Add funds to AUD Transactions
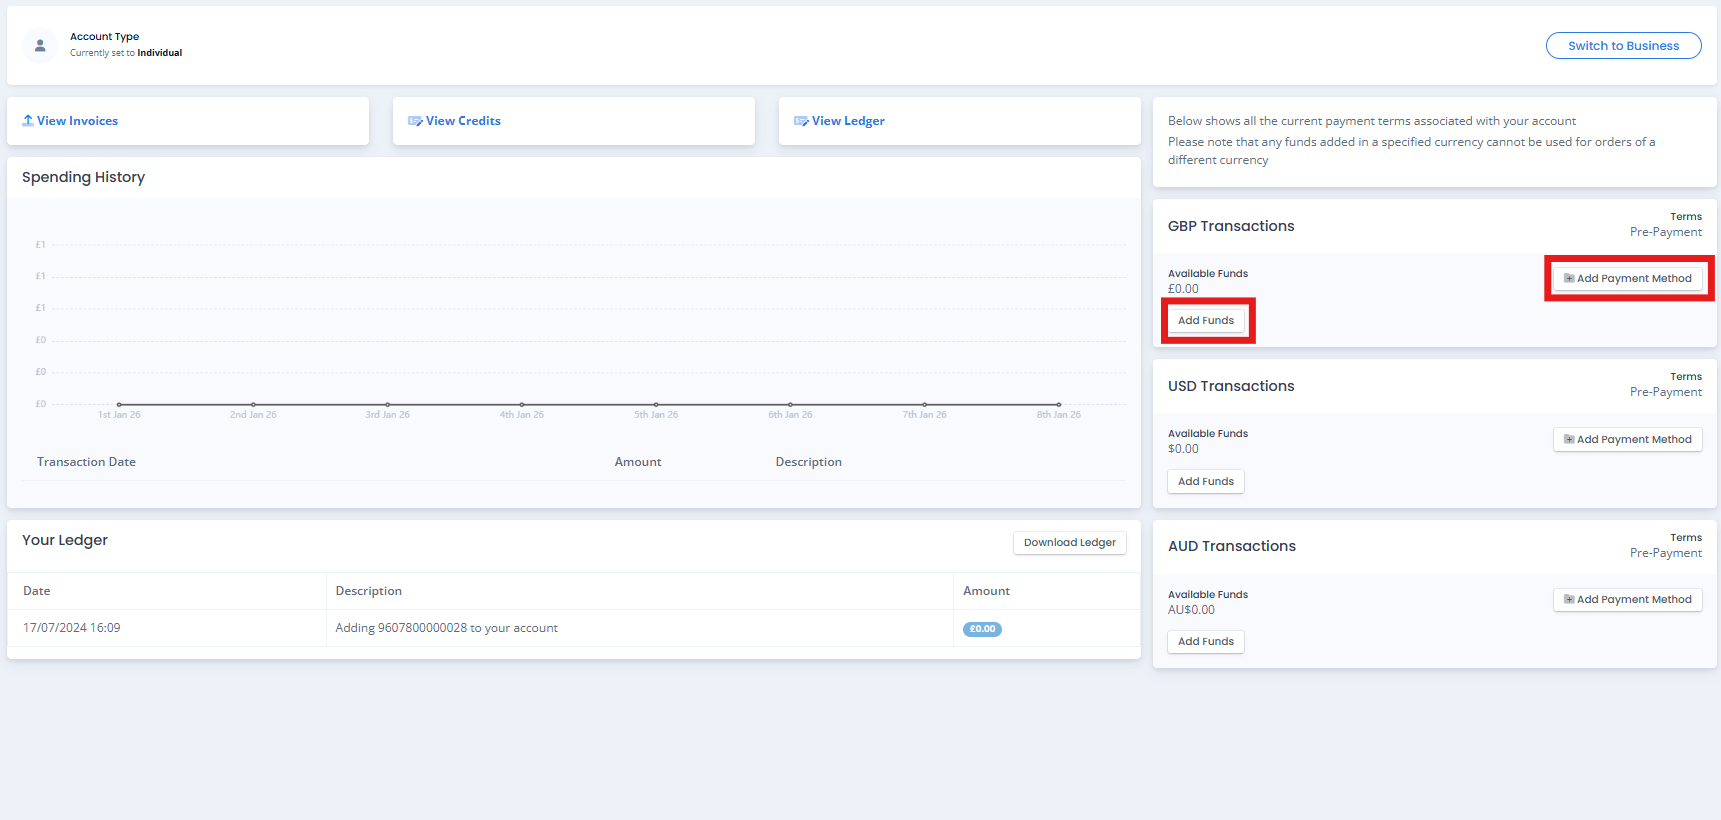1721x820 pixels. (x=1205, y=642)
